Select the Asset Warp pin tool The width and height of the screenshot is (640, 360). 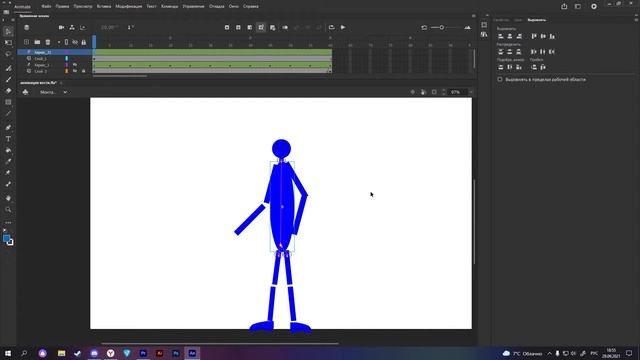(x=8, y=173)
